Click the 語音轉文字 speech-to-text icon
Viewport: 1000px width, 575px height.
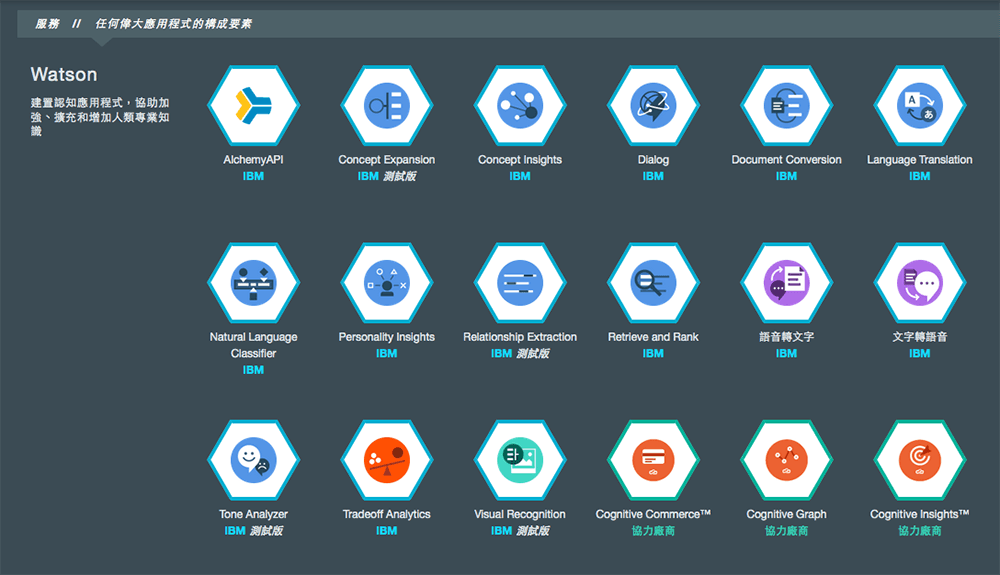coord(786,282)
